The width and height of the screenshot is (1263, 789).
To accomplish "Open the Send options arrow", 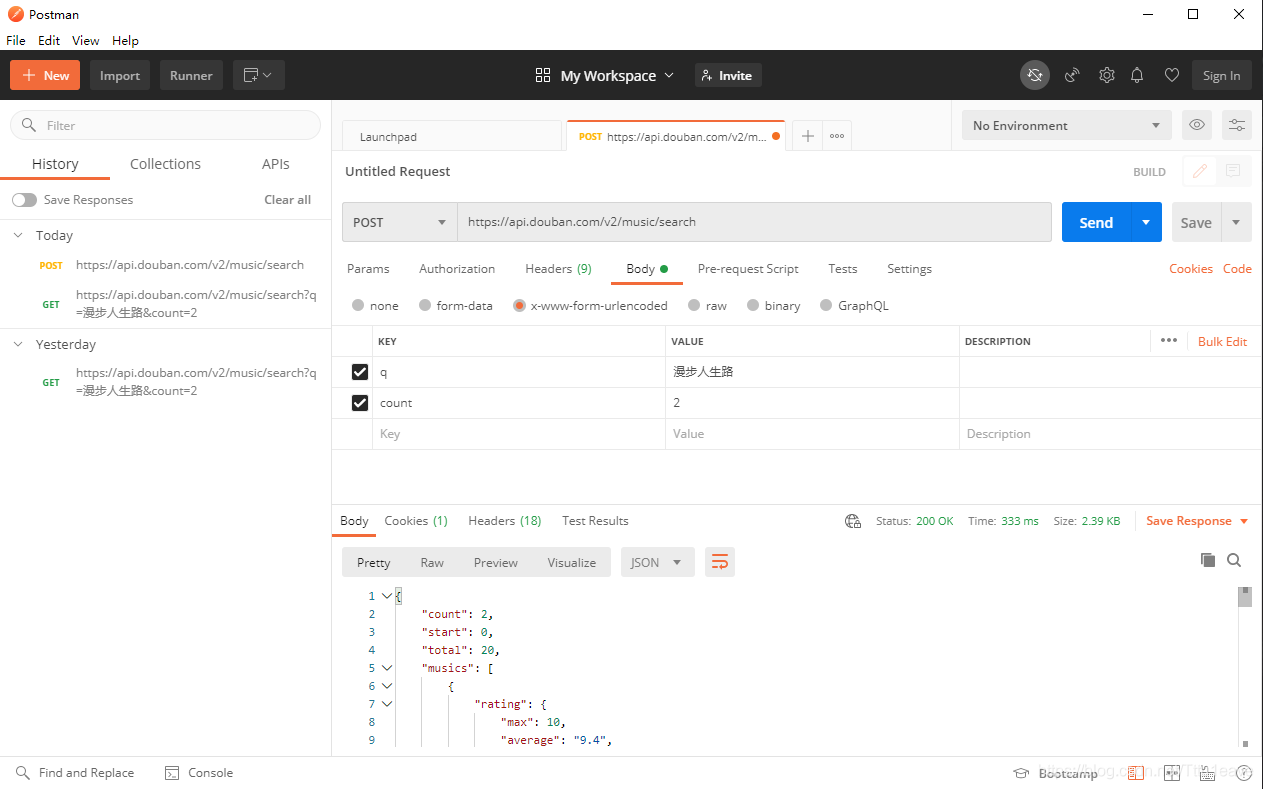I will coord(1146,222).
